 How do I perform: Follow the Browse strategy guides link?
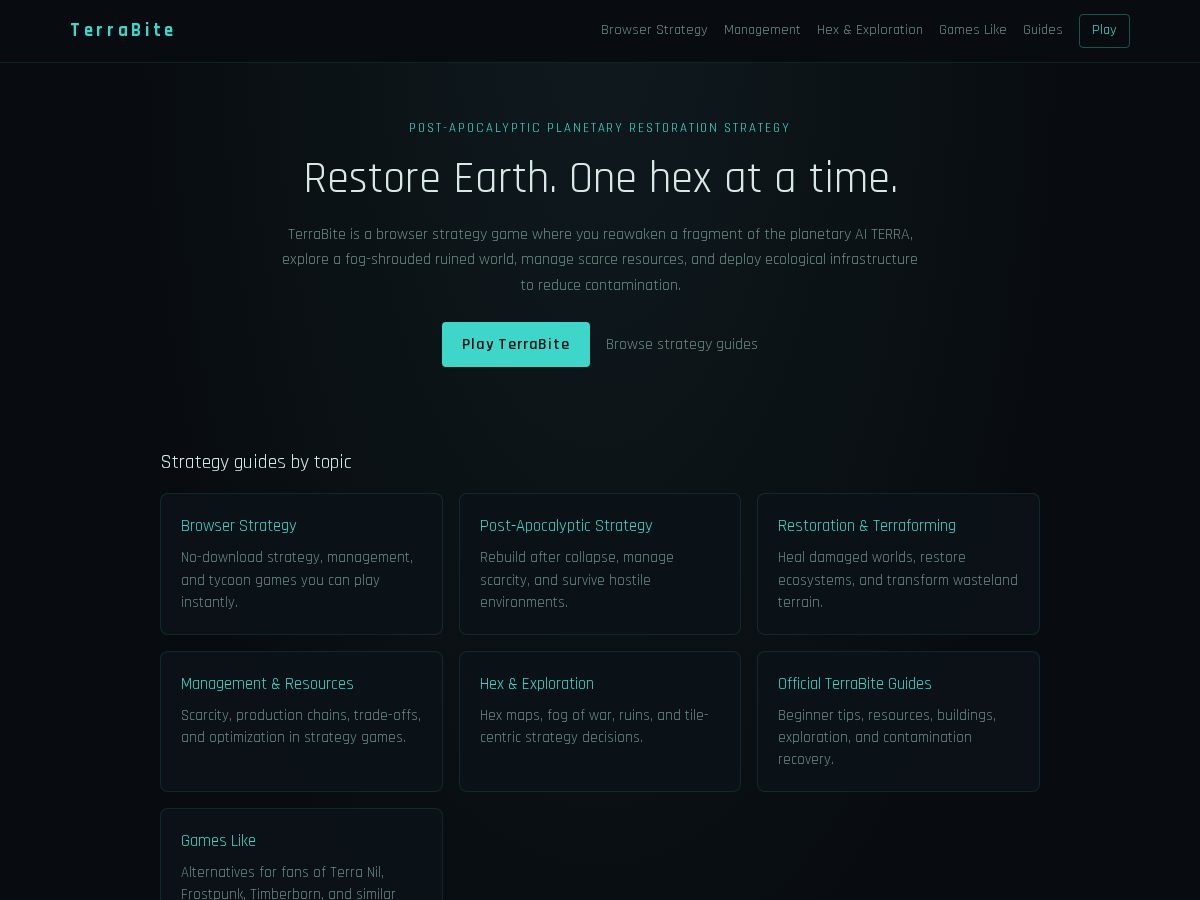[682, 344]
